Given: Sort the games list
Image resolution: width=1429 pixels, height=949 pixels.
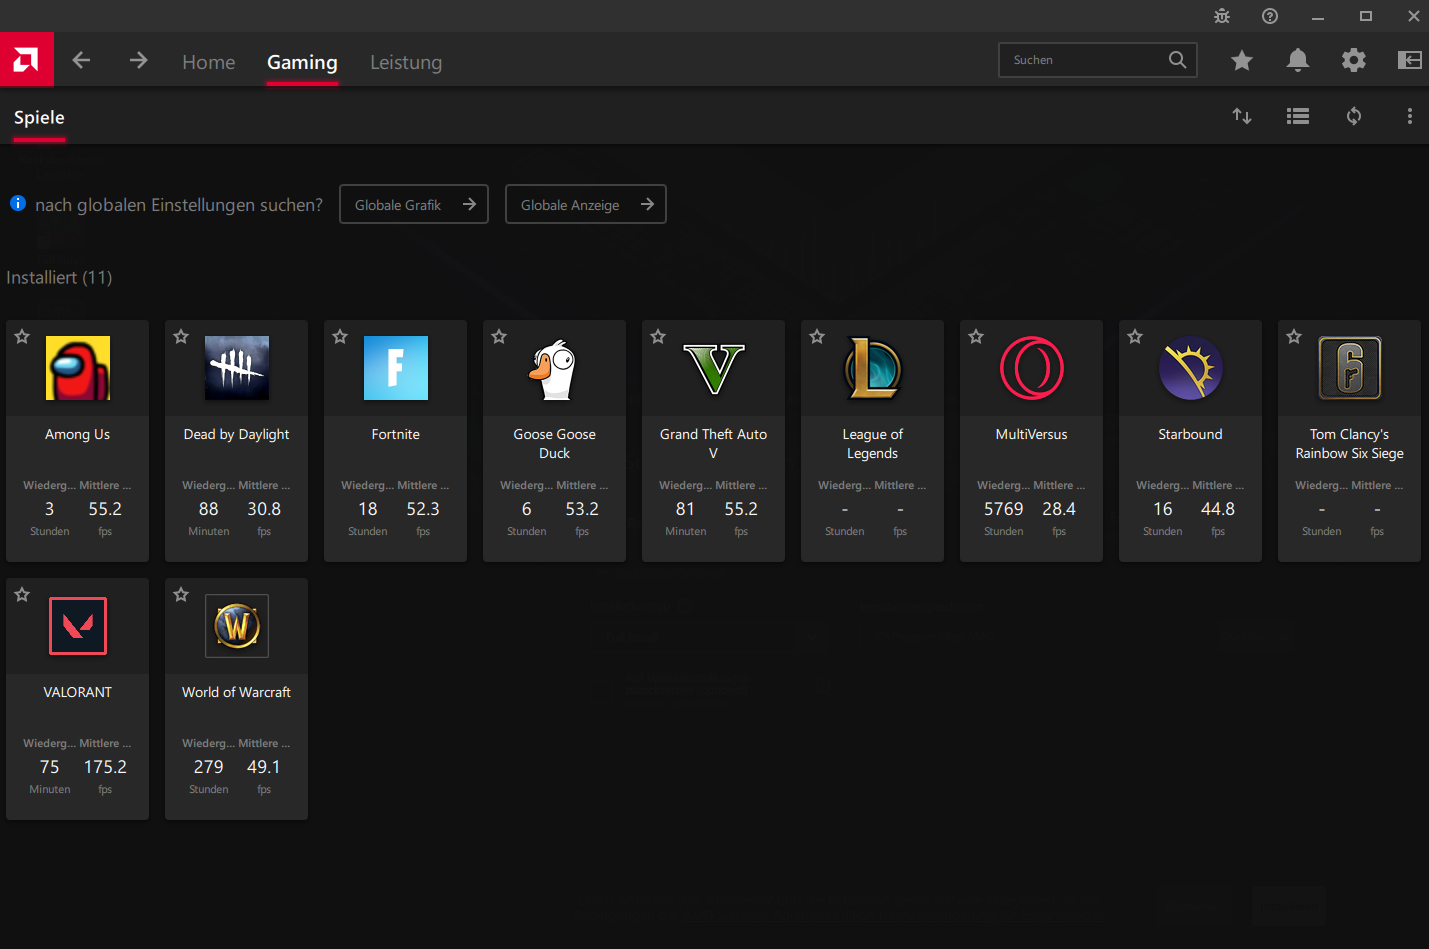Looking at the screenshot, I should (x=1242, y=116).
